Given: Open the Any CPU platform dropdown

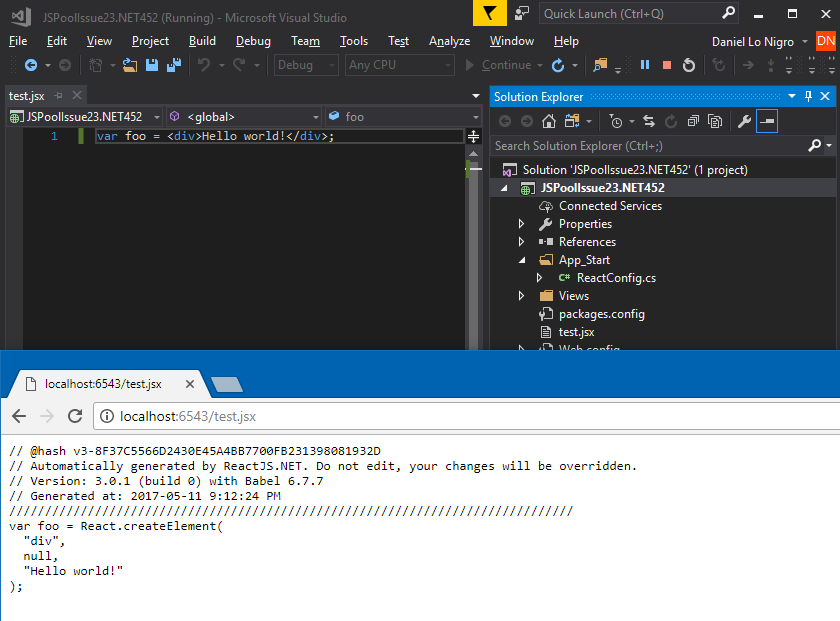Looking at the screenshot, I should [400, 65].
